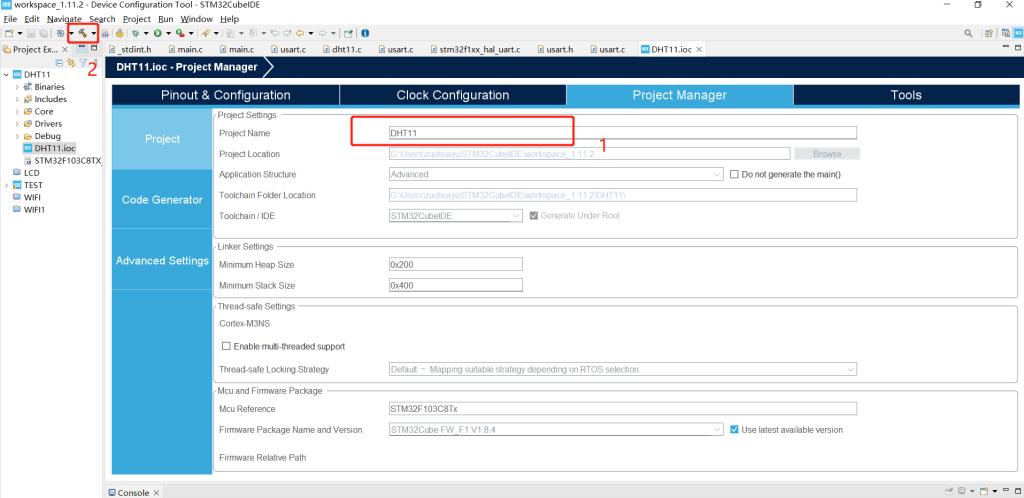This screenshot has width=1024, height=498.
Task: Click the Search magnifier icon at top right
Action: pyautogui.click(x=968, y=33)
